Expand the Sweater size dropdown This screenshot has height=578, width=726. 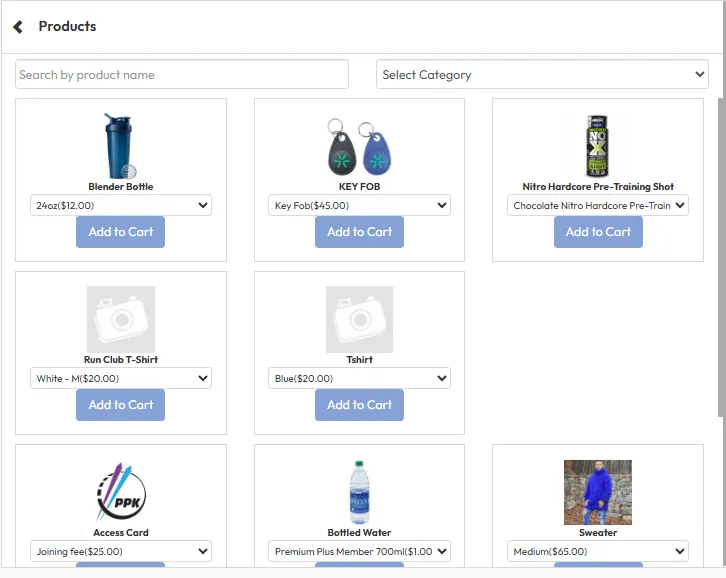click(x=598, y=552)
